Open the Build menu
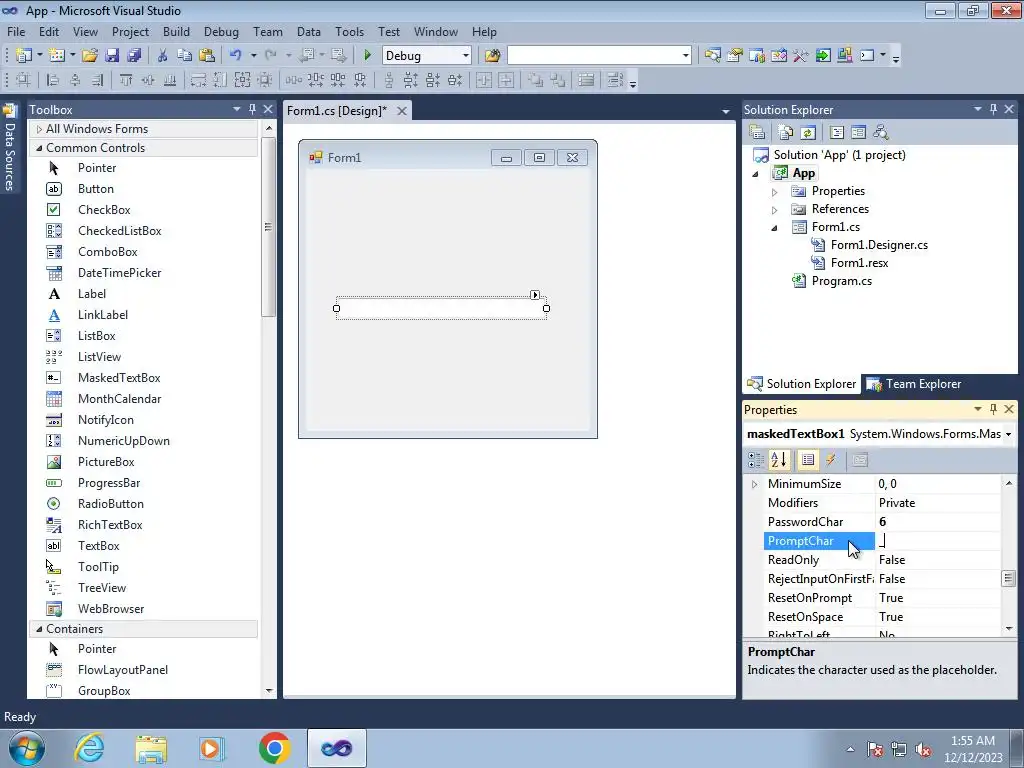 pyautogui.click(x=176, y=31)
